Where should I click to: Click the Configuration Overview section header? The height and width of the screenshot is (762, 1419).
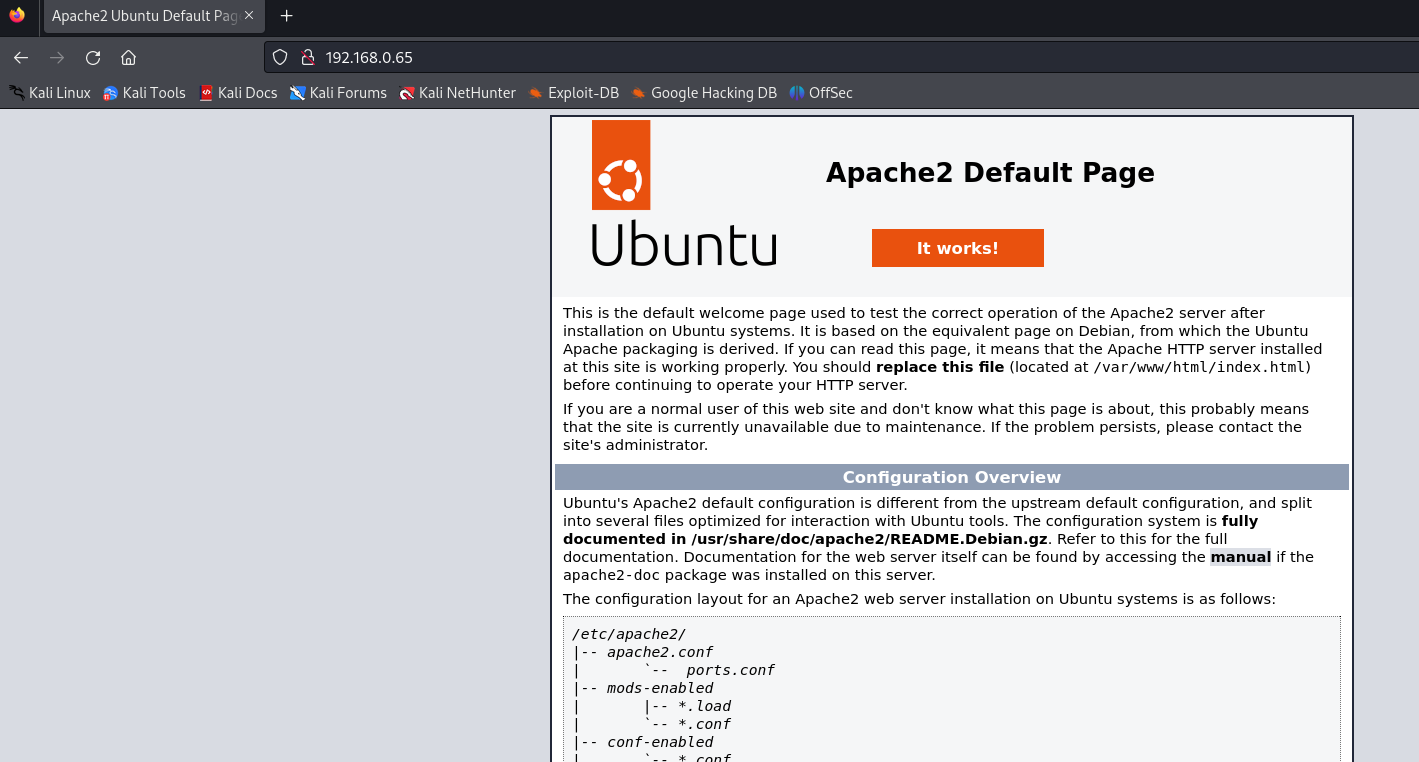pos(952,477)
